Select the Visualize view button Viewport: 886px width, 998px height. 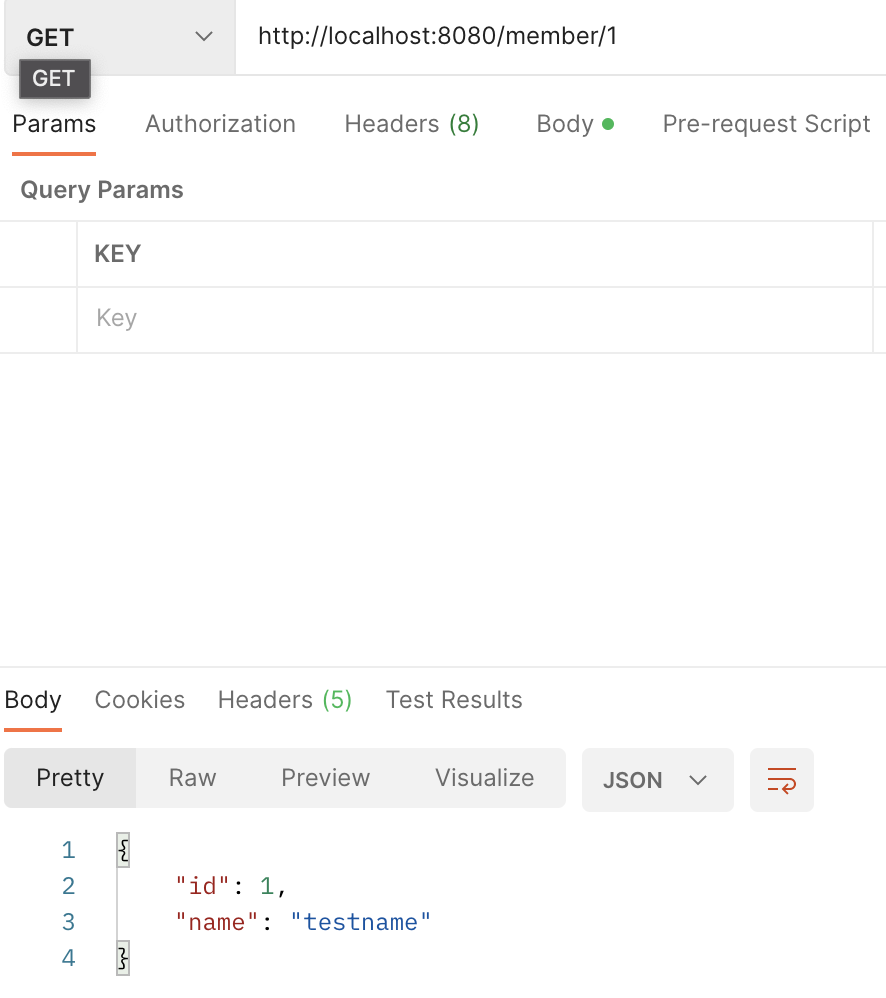click(x=484, y=778)
